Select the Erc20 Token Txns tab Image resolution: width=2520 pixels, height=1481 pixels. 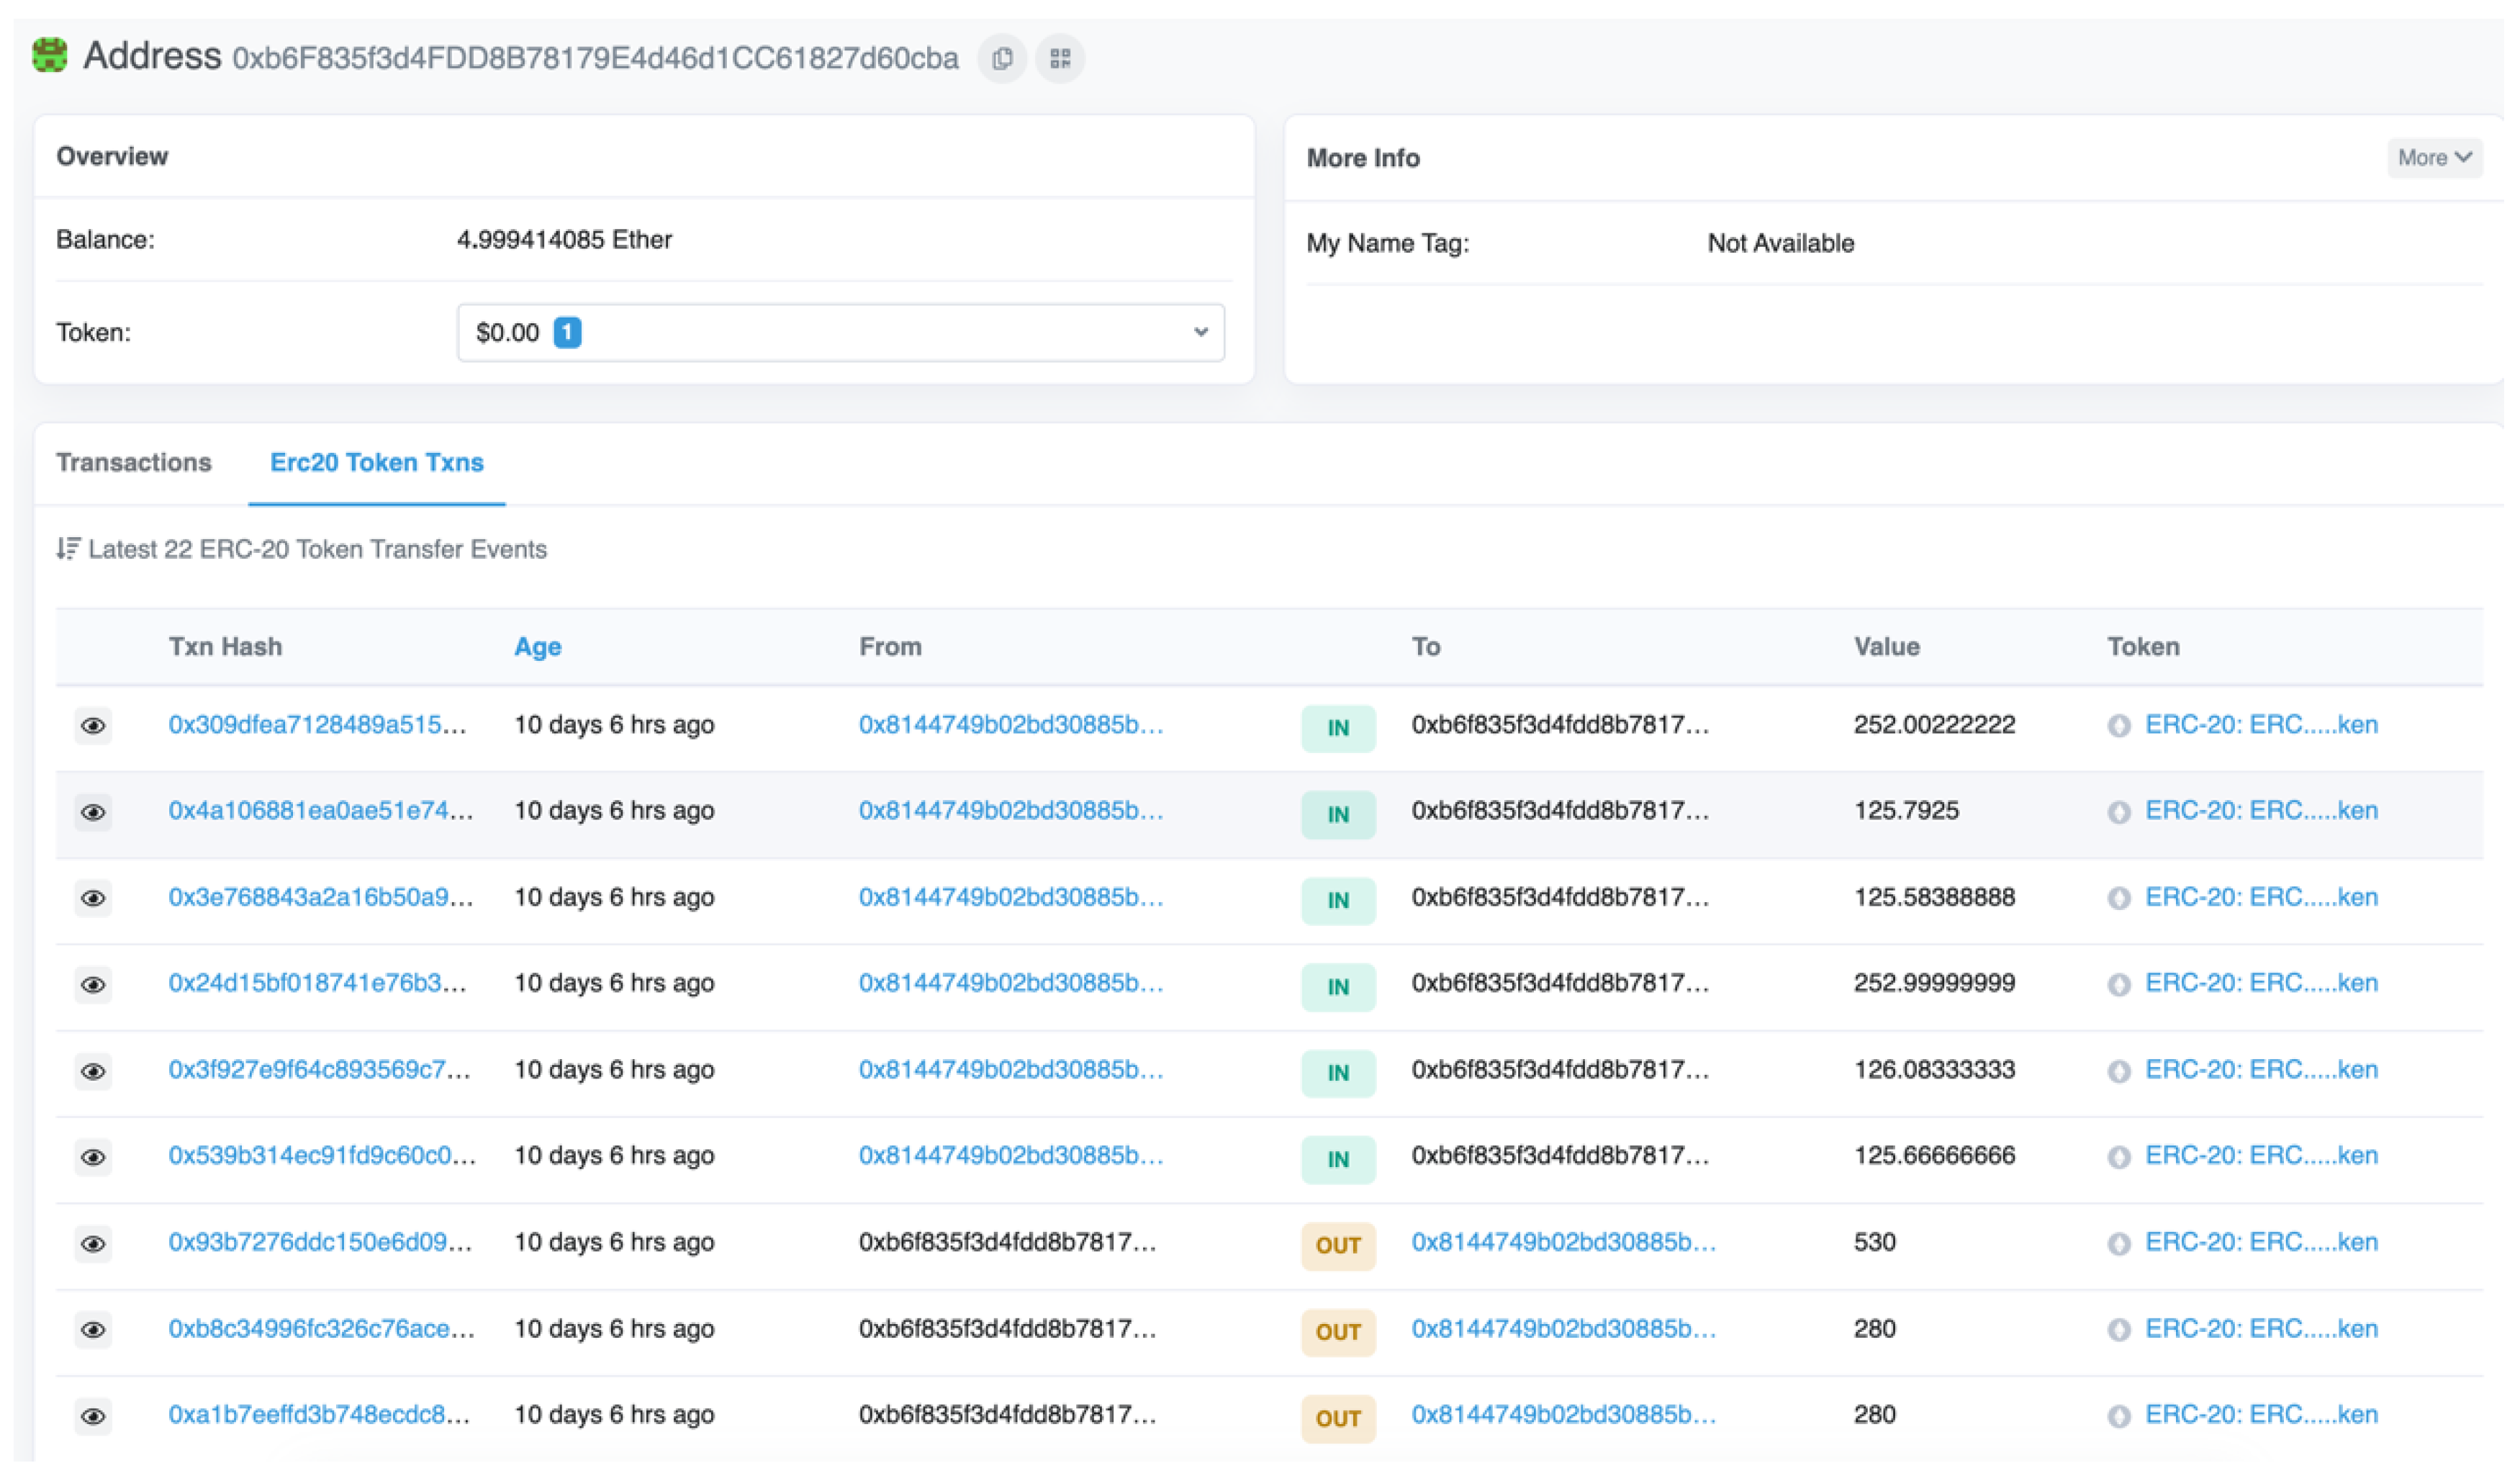point(376,463)
